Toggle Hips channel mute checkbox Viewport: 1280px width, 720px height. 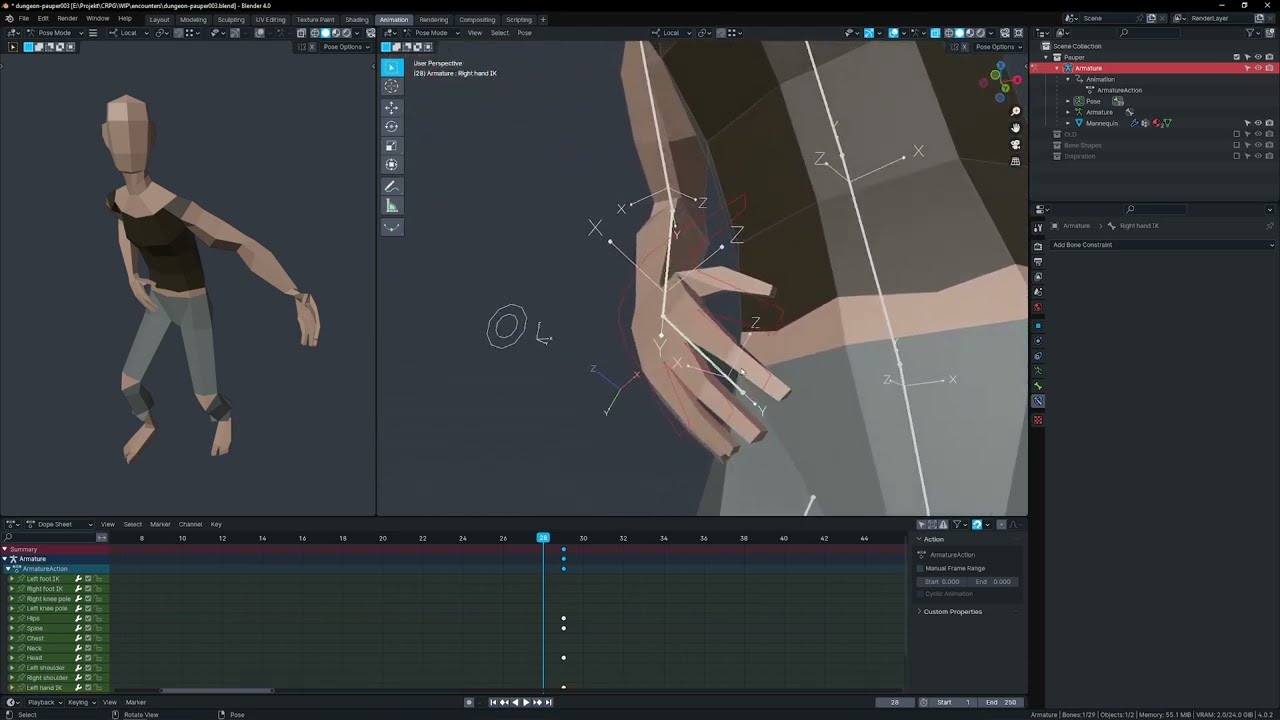(88, 618)
